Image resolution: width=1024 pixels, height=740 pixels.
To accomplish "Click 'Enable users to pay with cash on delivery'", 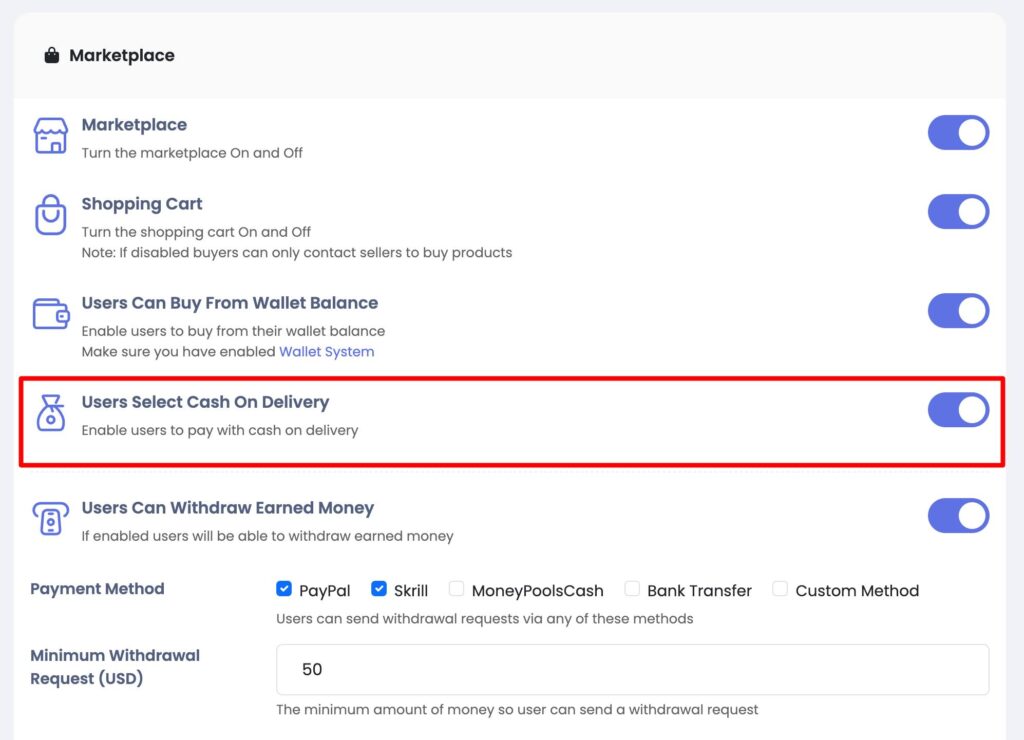I will 219,430.
